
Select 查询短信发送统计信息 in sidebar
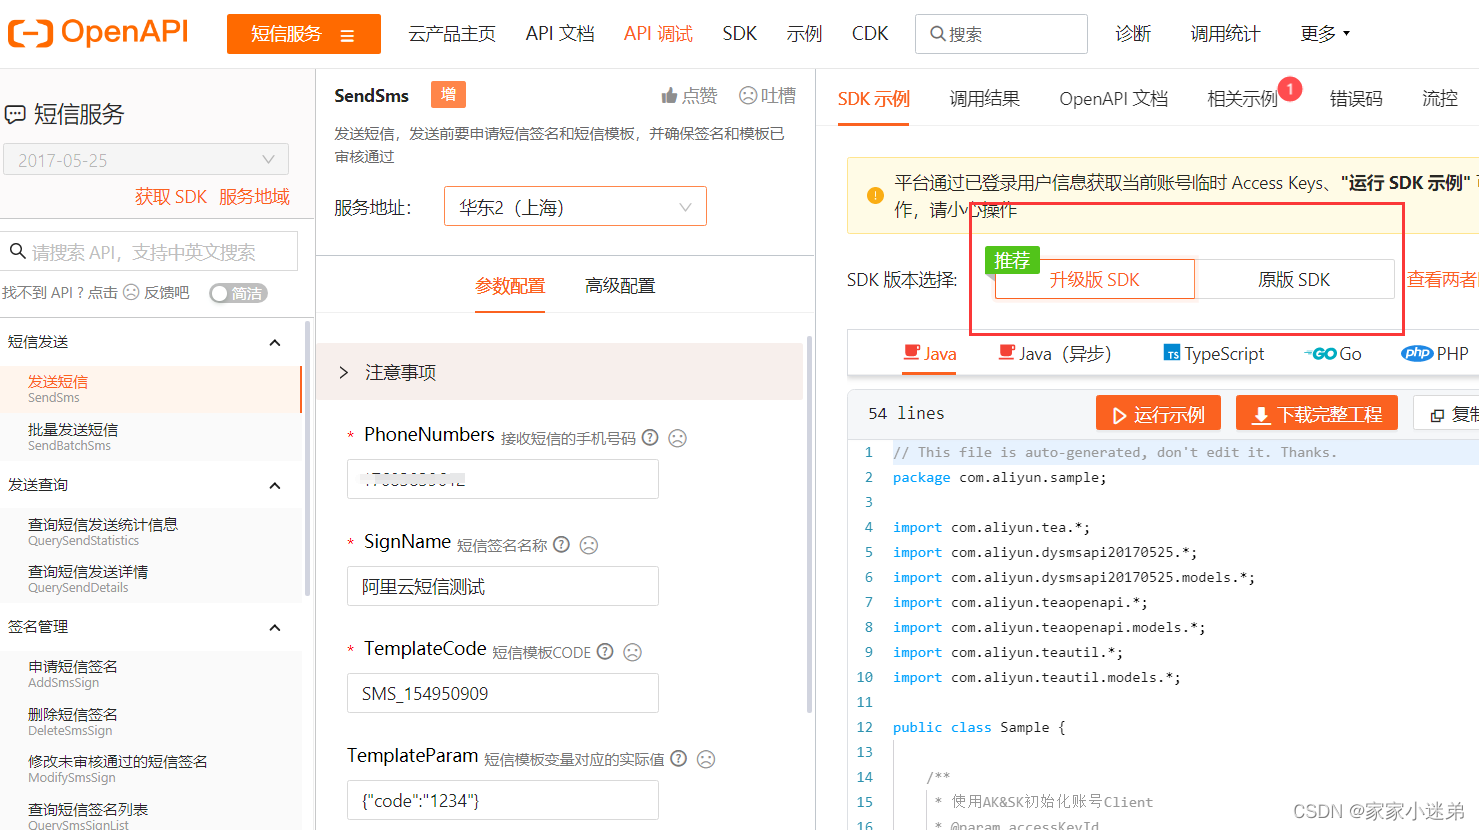coord(151,532)
